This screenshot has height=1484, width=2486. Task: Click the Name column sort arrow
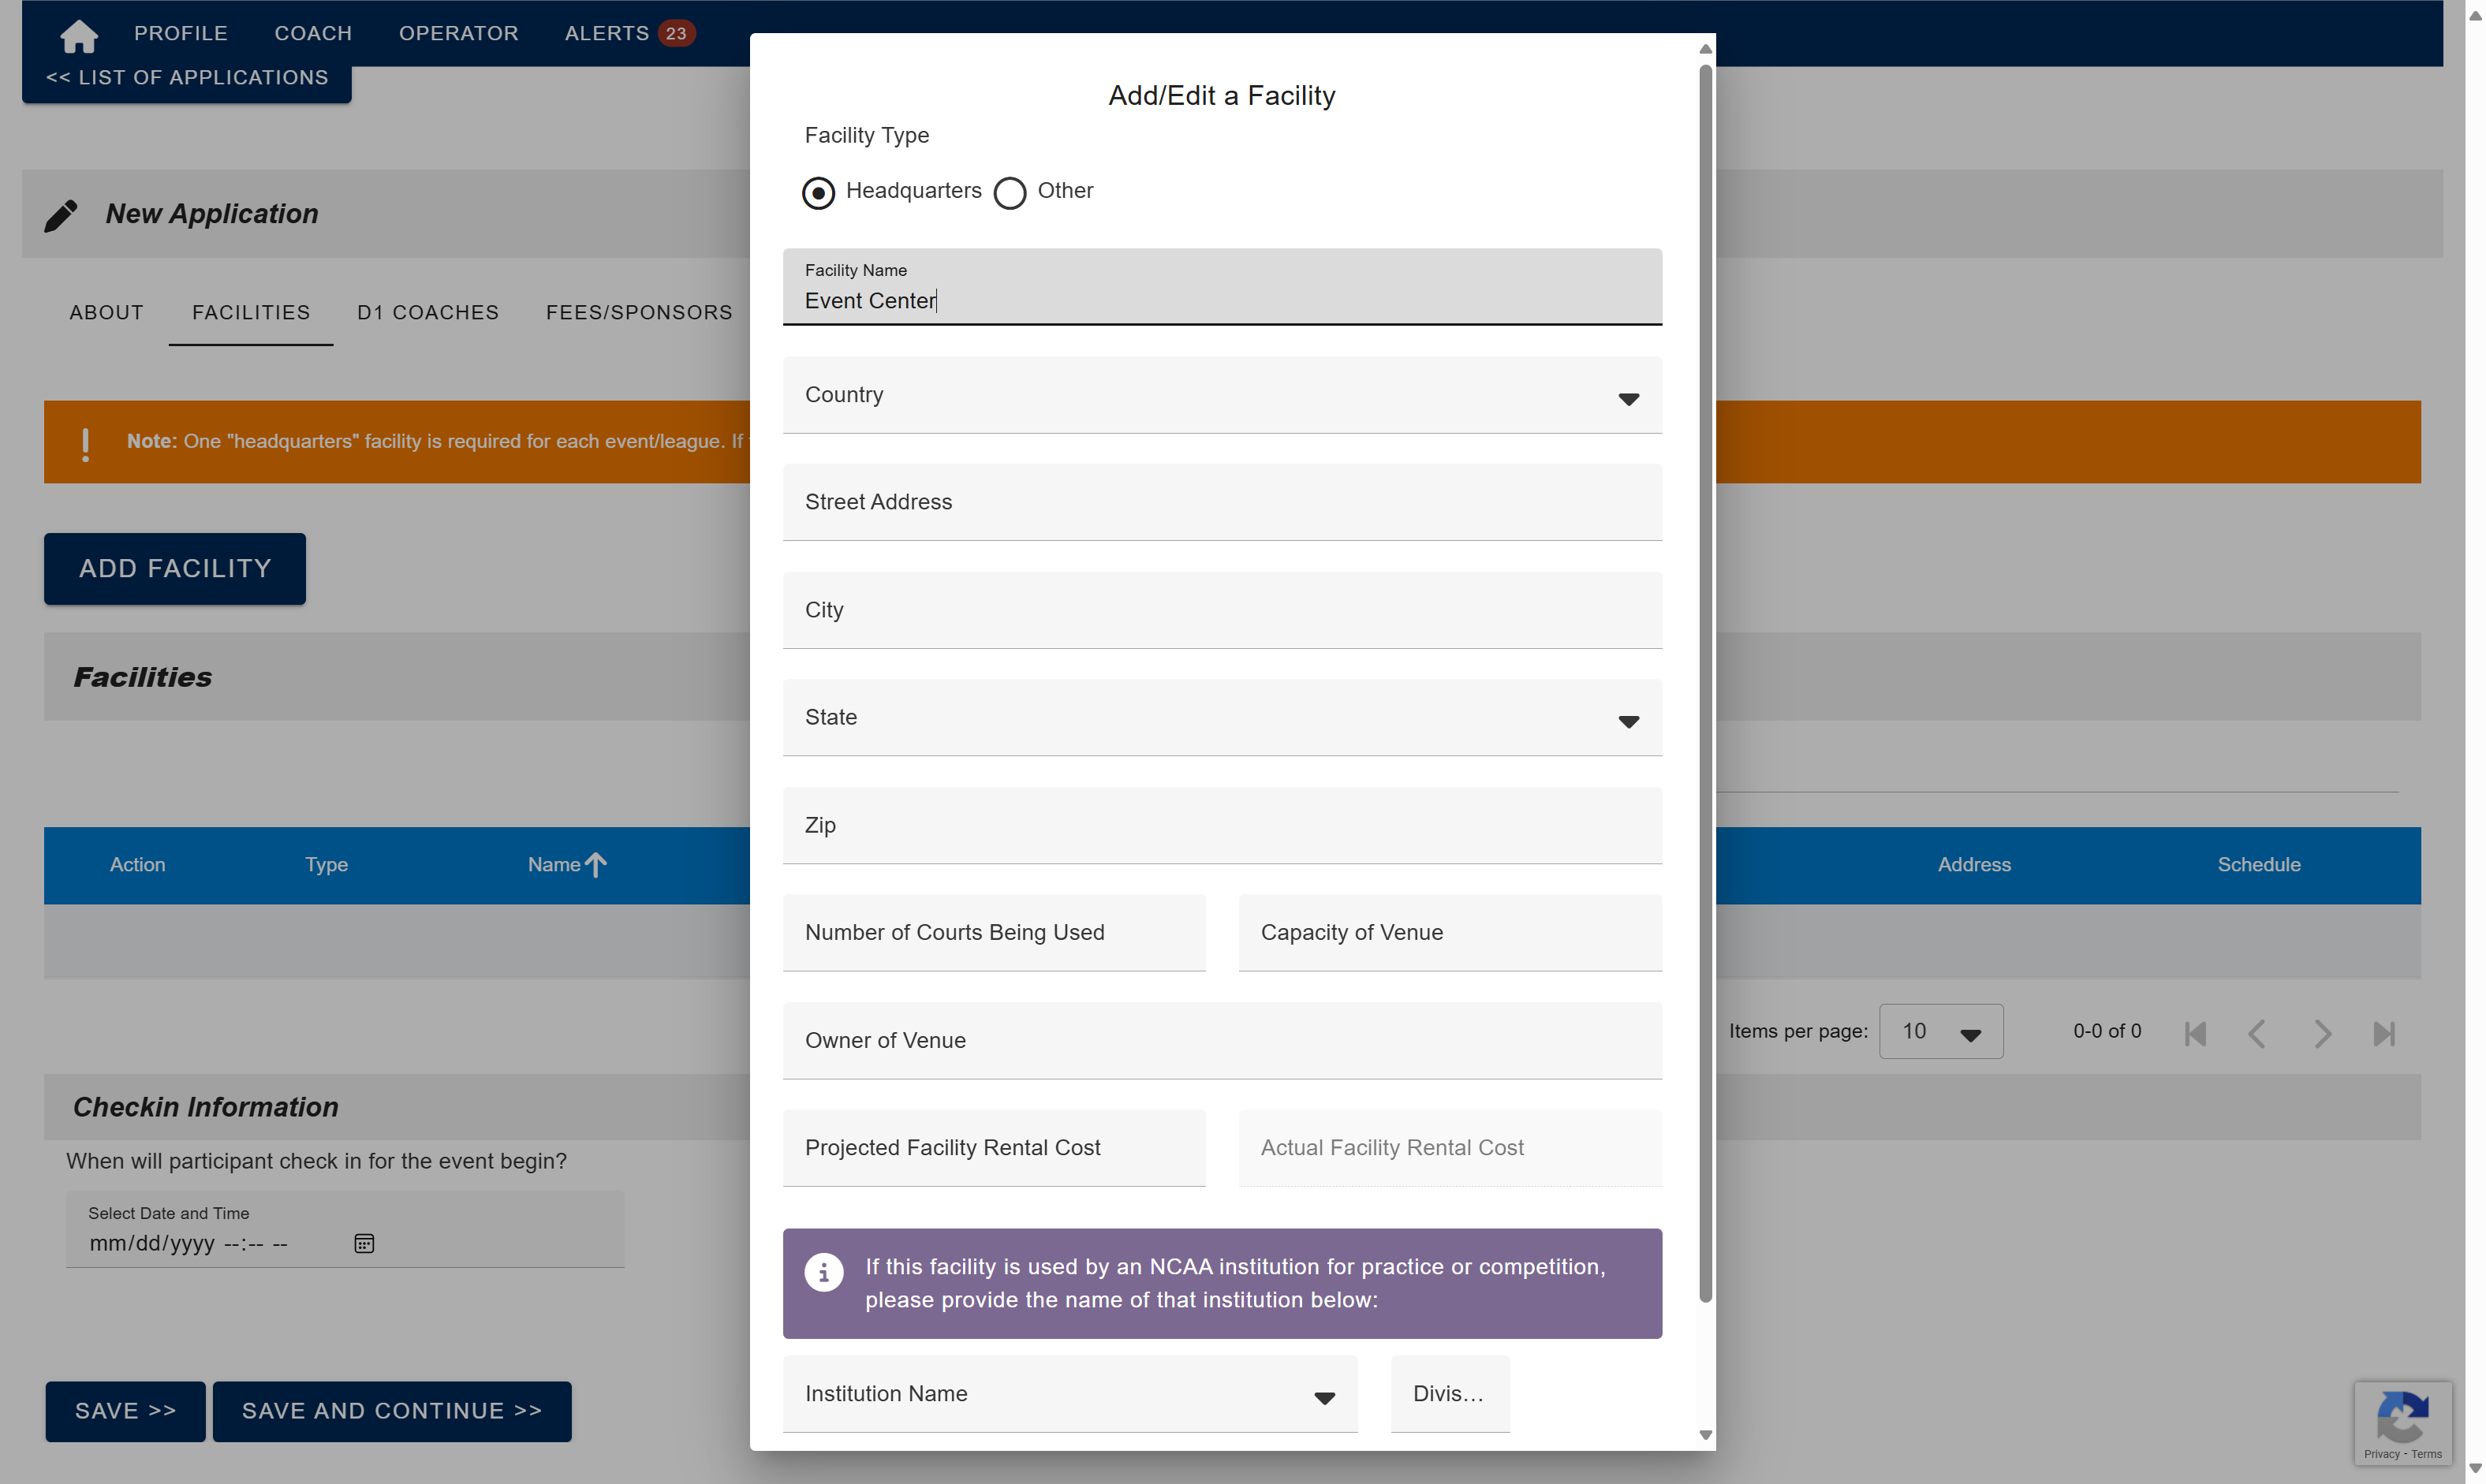596,865
